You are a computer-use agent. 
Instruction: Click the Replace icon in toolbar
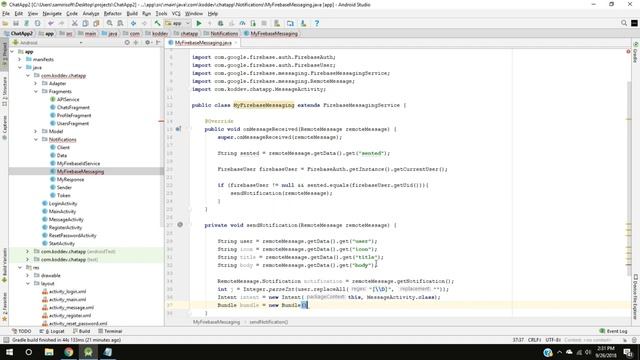coord(120,23)
